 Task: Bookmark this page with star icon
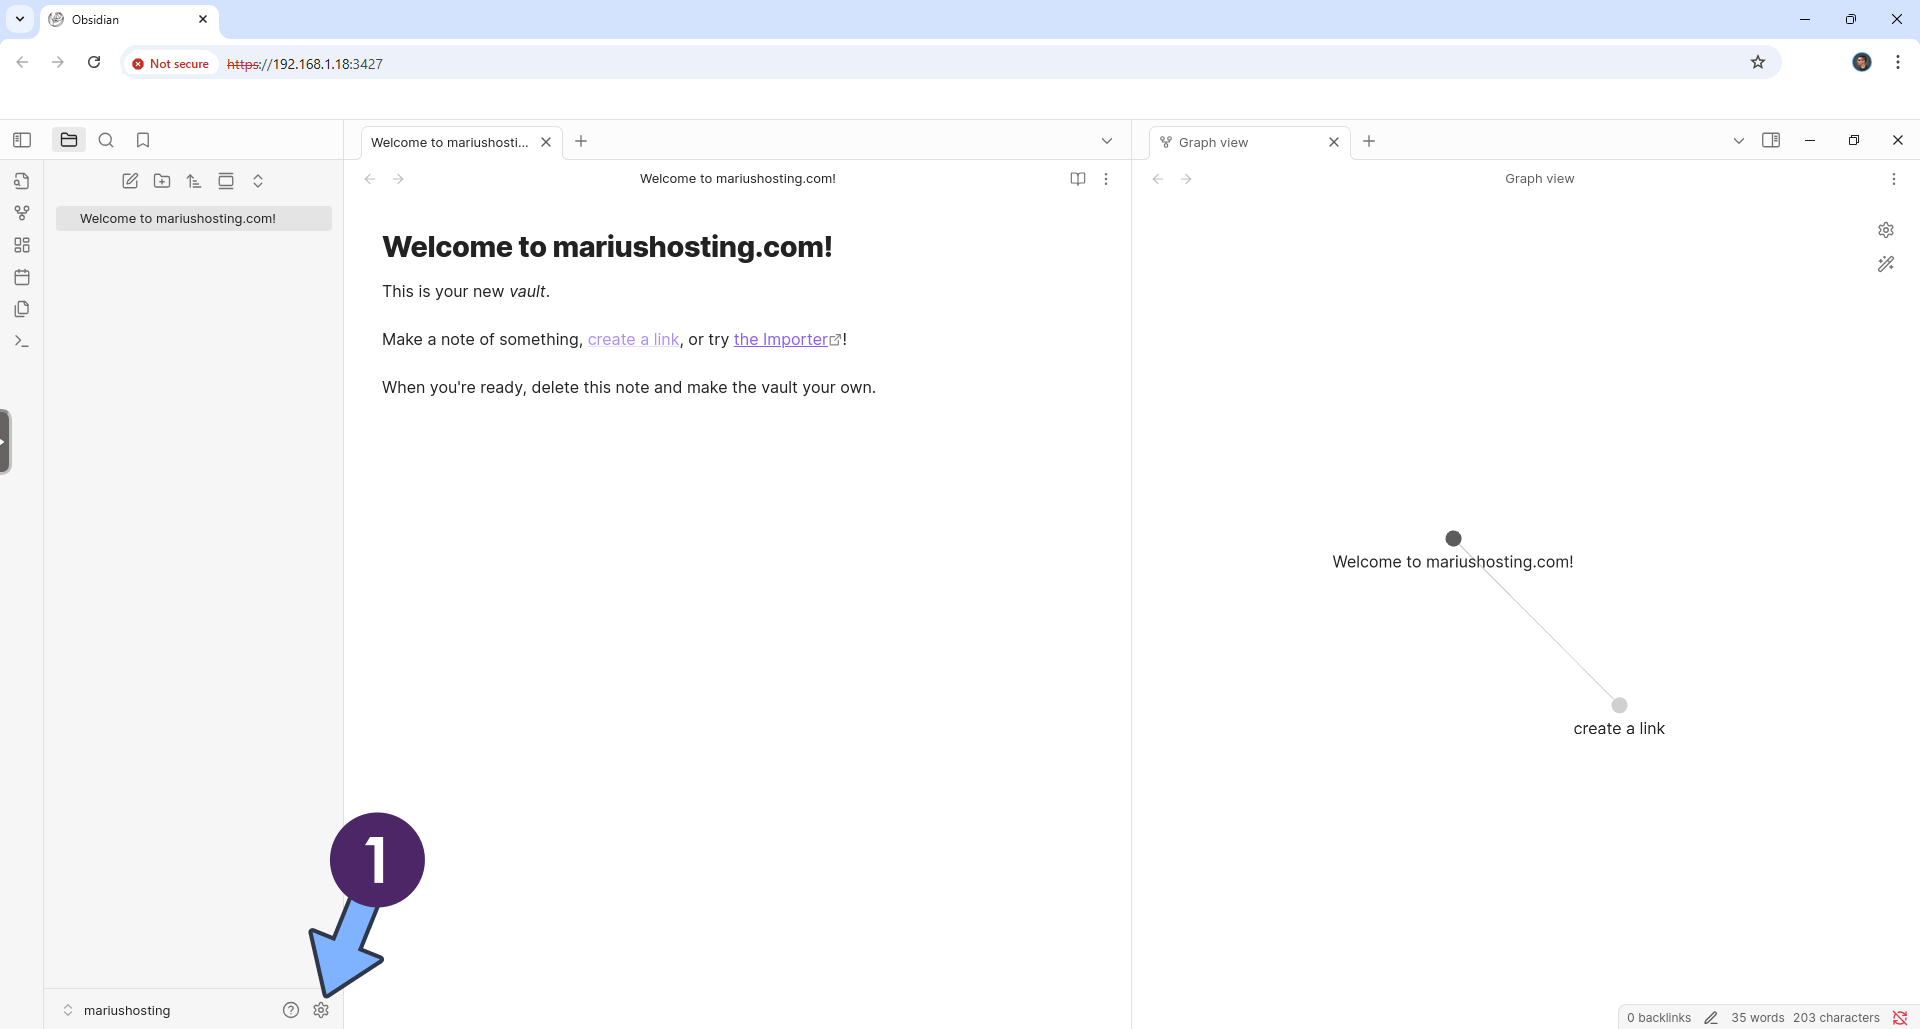[1758, 62]
